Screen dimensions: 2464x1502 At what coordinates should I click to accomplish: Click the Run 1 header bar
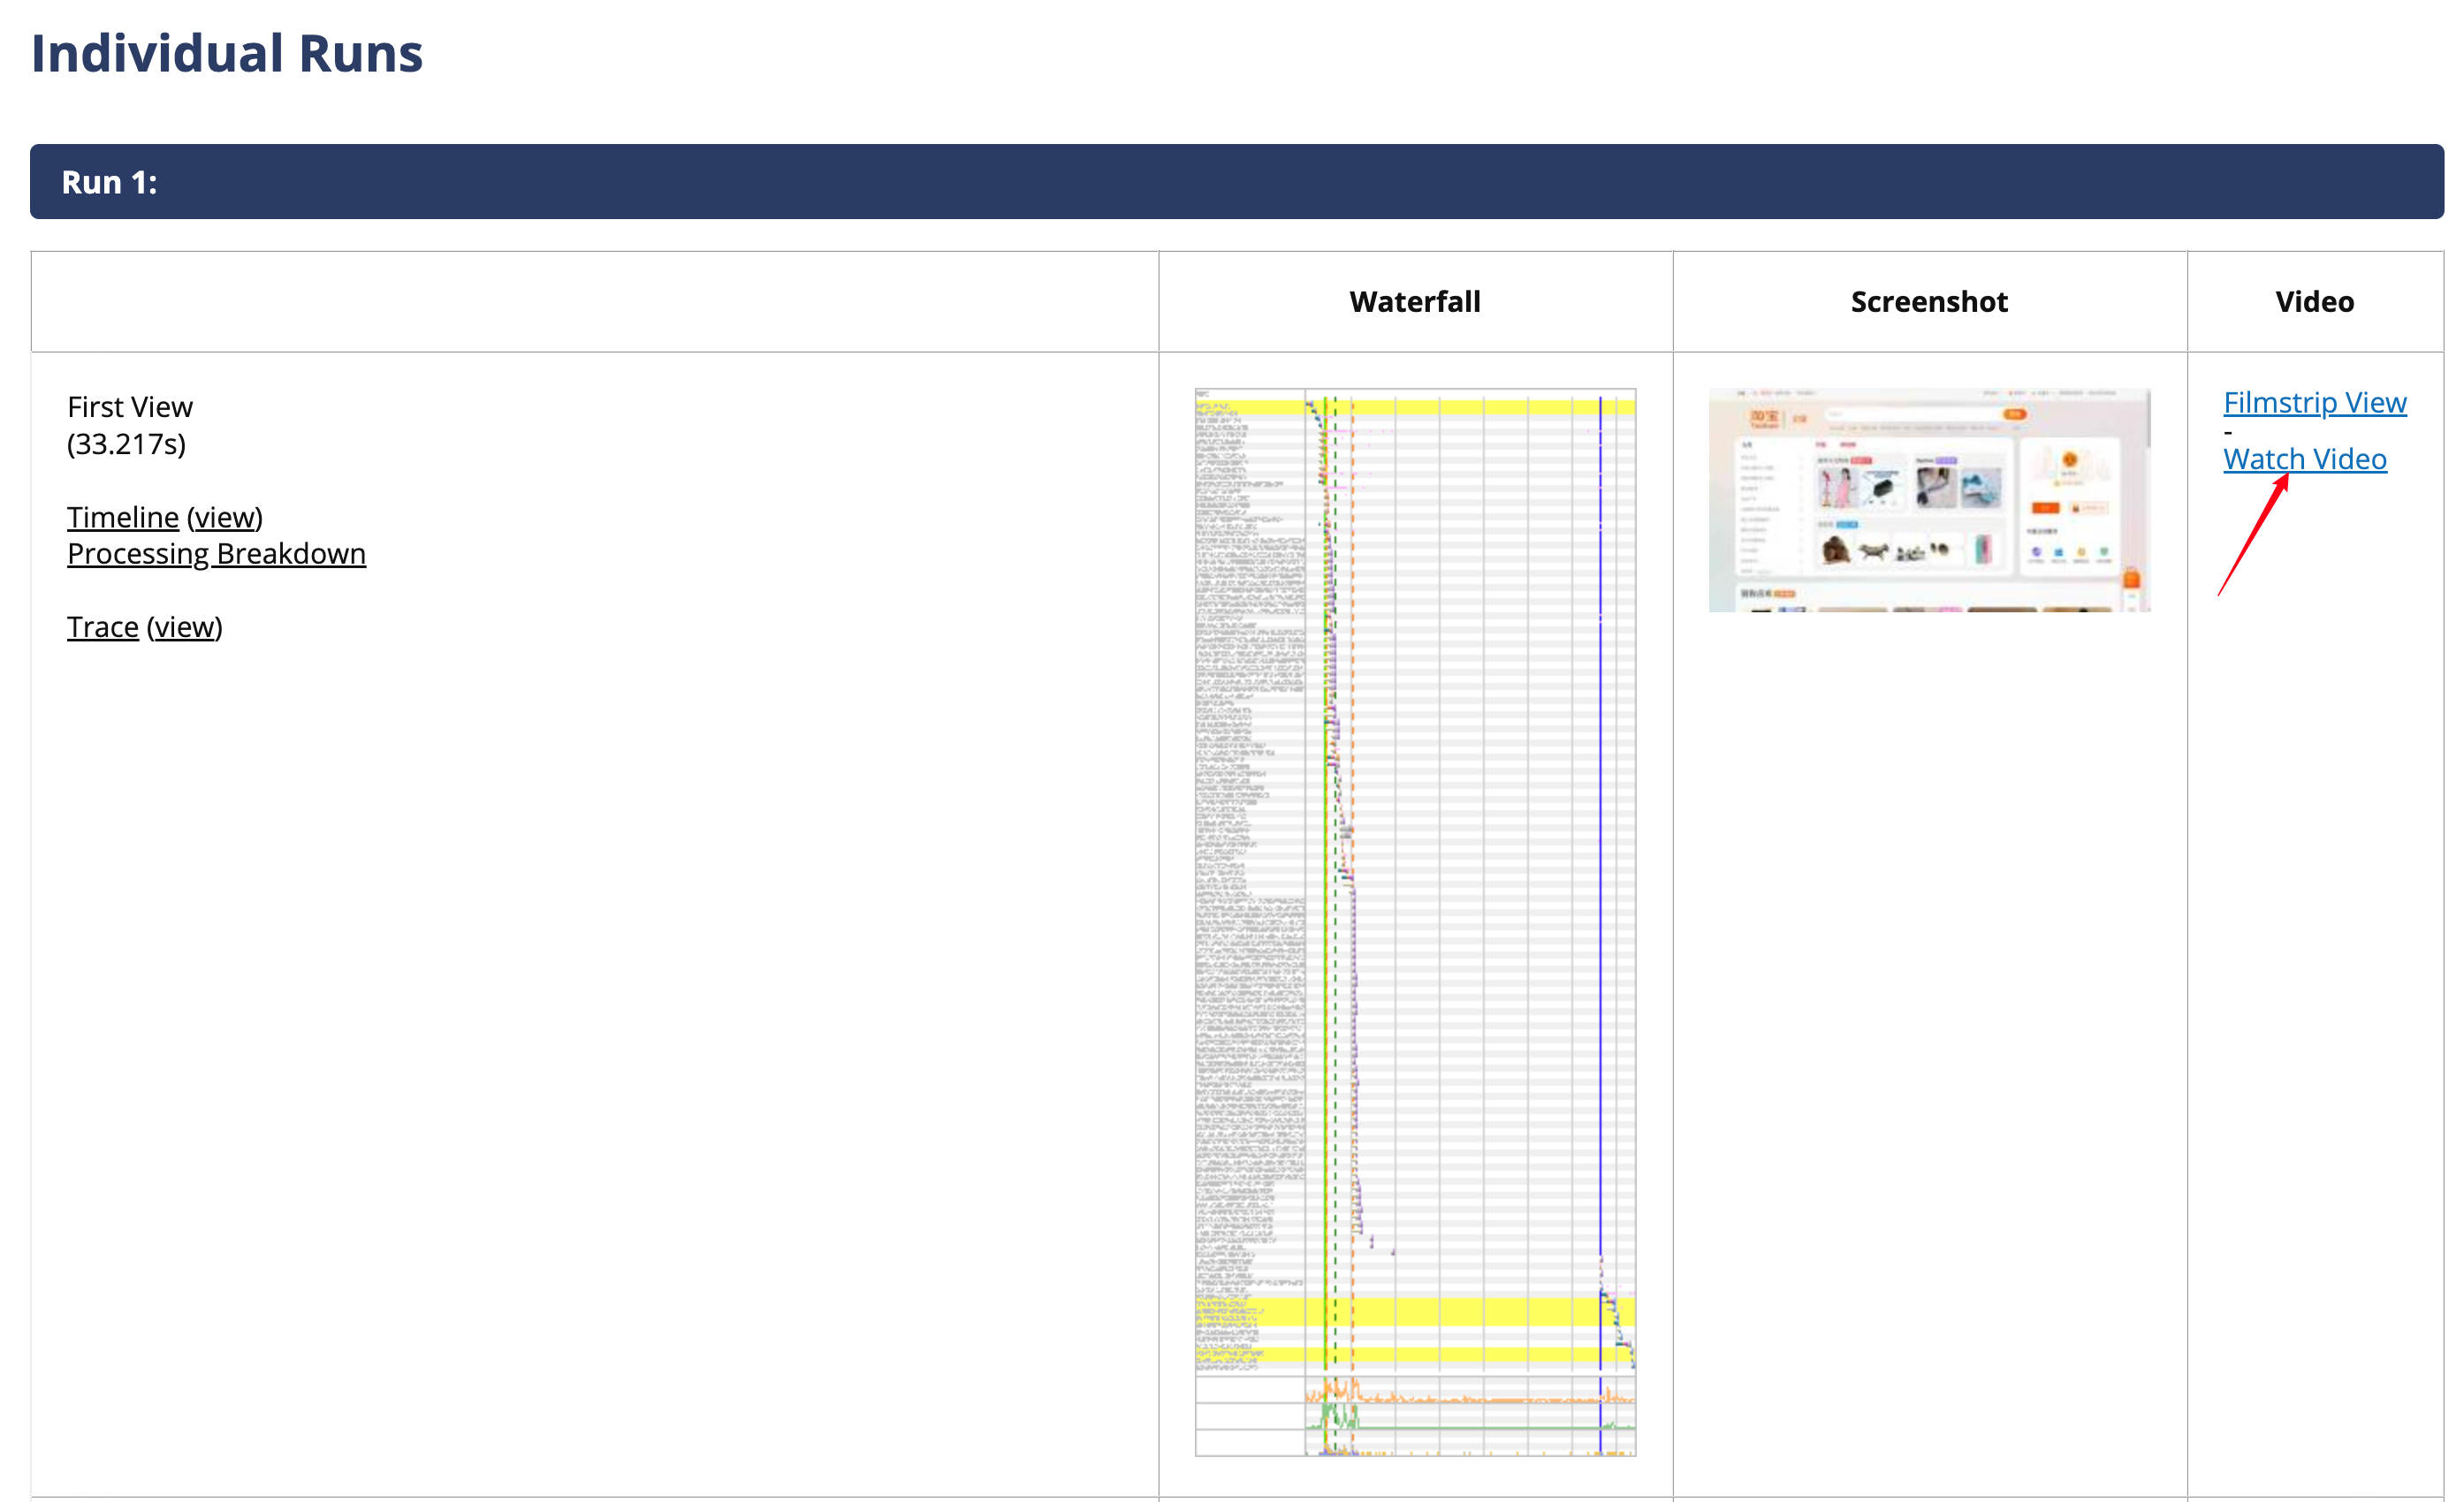click(x=1237, y=182)
